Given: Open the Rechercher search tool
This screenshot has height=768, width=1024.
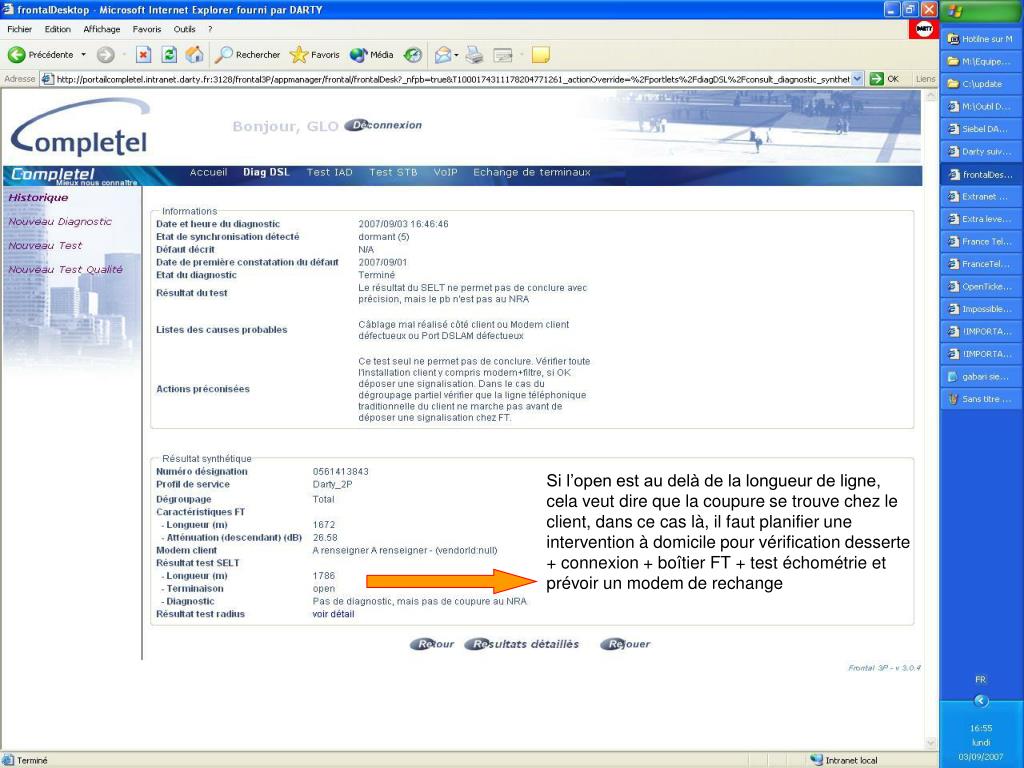Looking at the screenshot, I should (x=248, y=55).
